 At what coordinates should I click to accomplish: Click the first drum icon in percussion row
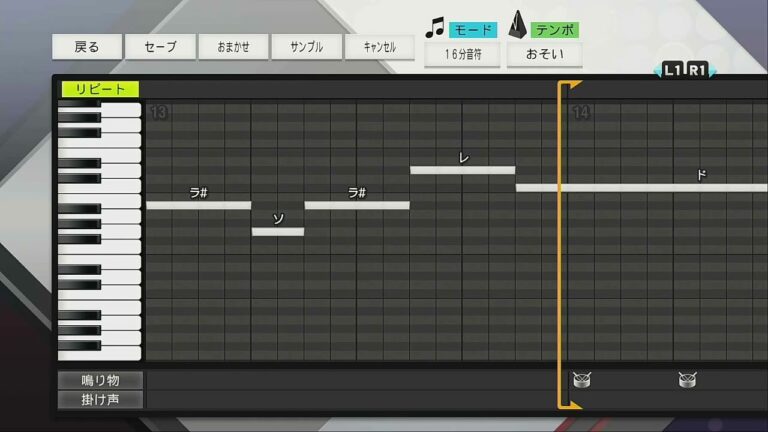[x=582, y=379]
